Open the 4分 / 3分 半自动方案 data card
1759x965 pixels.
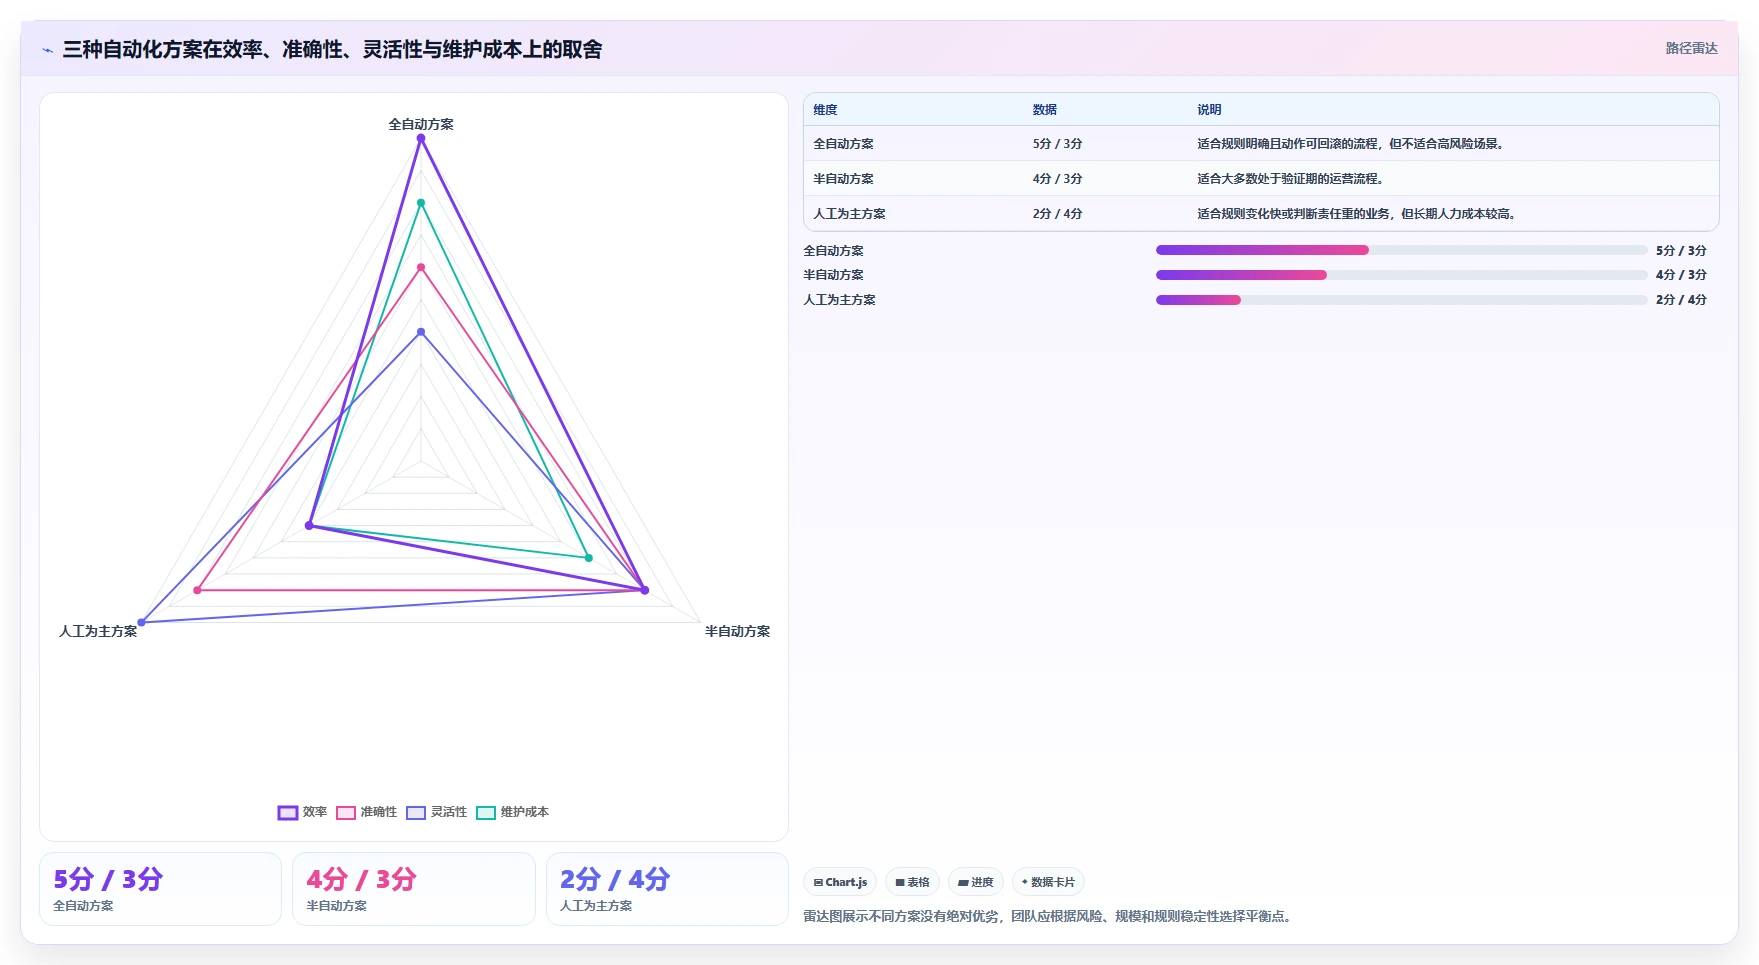(x=414, y=889)
